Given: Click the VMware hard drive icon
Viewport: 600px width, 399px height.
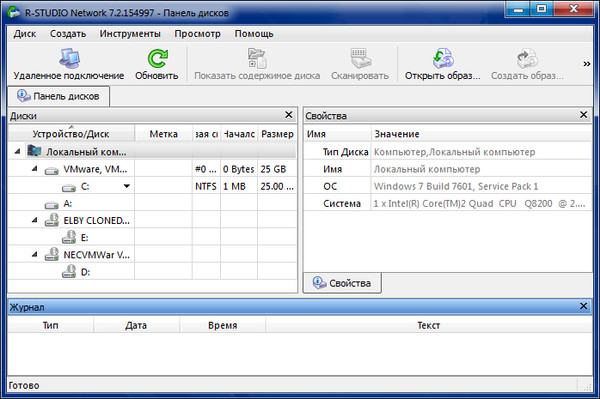Looking at the screenshot, I should coord(51,170).
